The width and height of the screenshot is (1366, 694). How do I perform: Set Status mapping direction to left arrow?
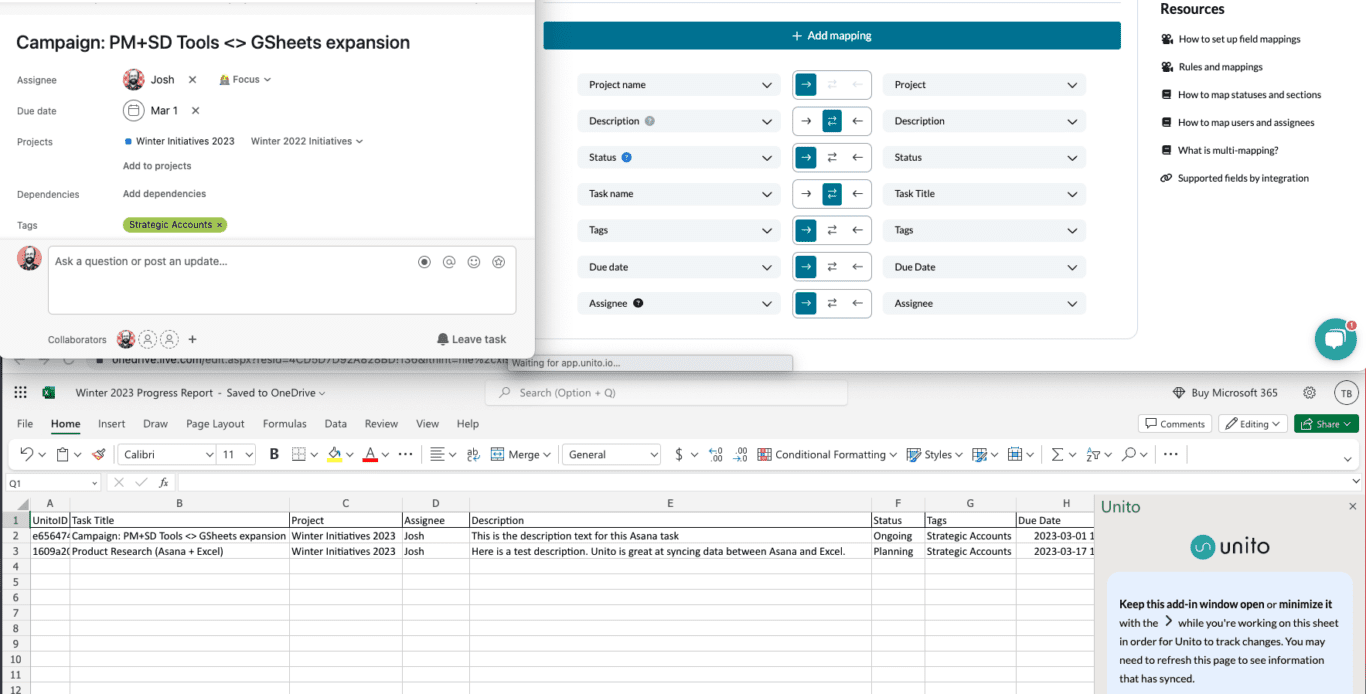point(857,157)
